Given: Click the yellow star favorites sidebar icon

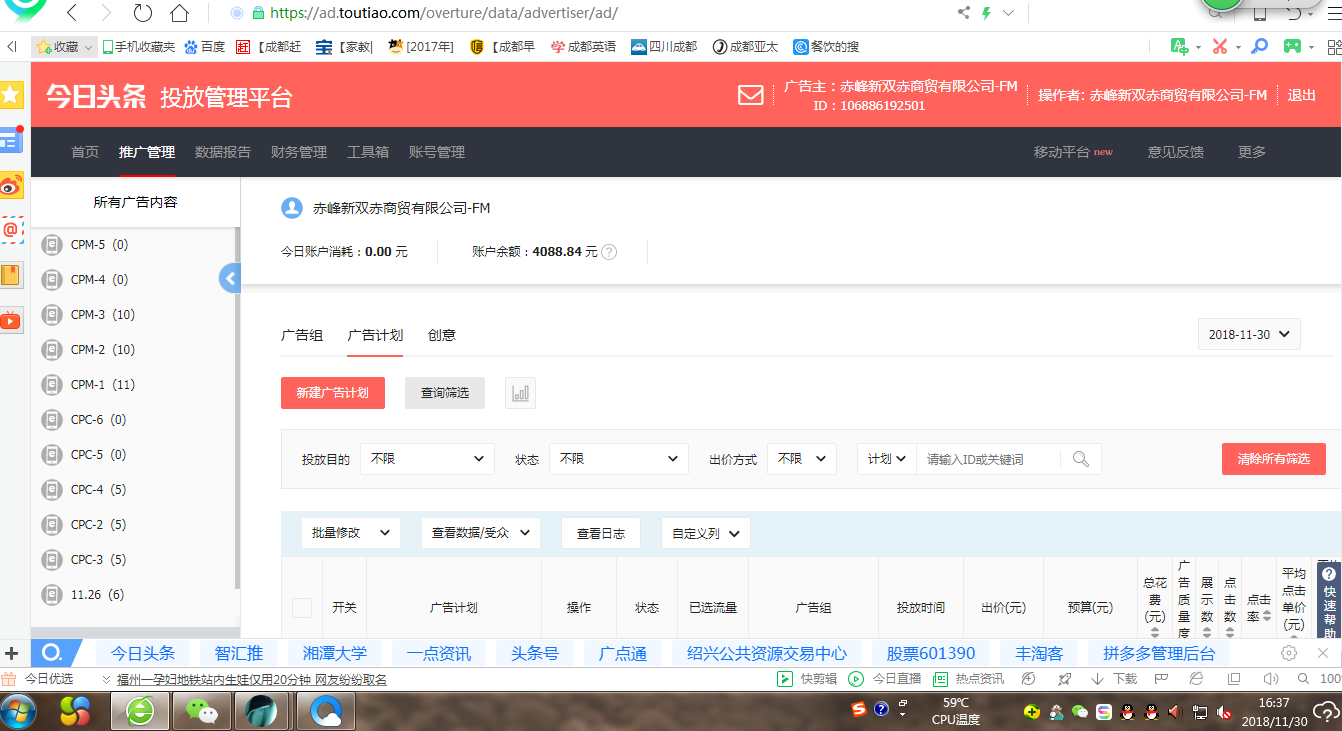Looking at the screenshot, I should click(11, 95).
